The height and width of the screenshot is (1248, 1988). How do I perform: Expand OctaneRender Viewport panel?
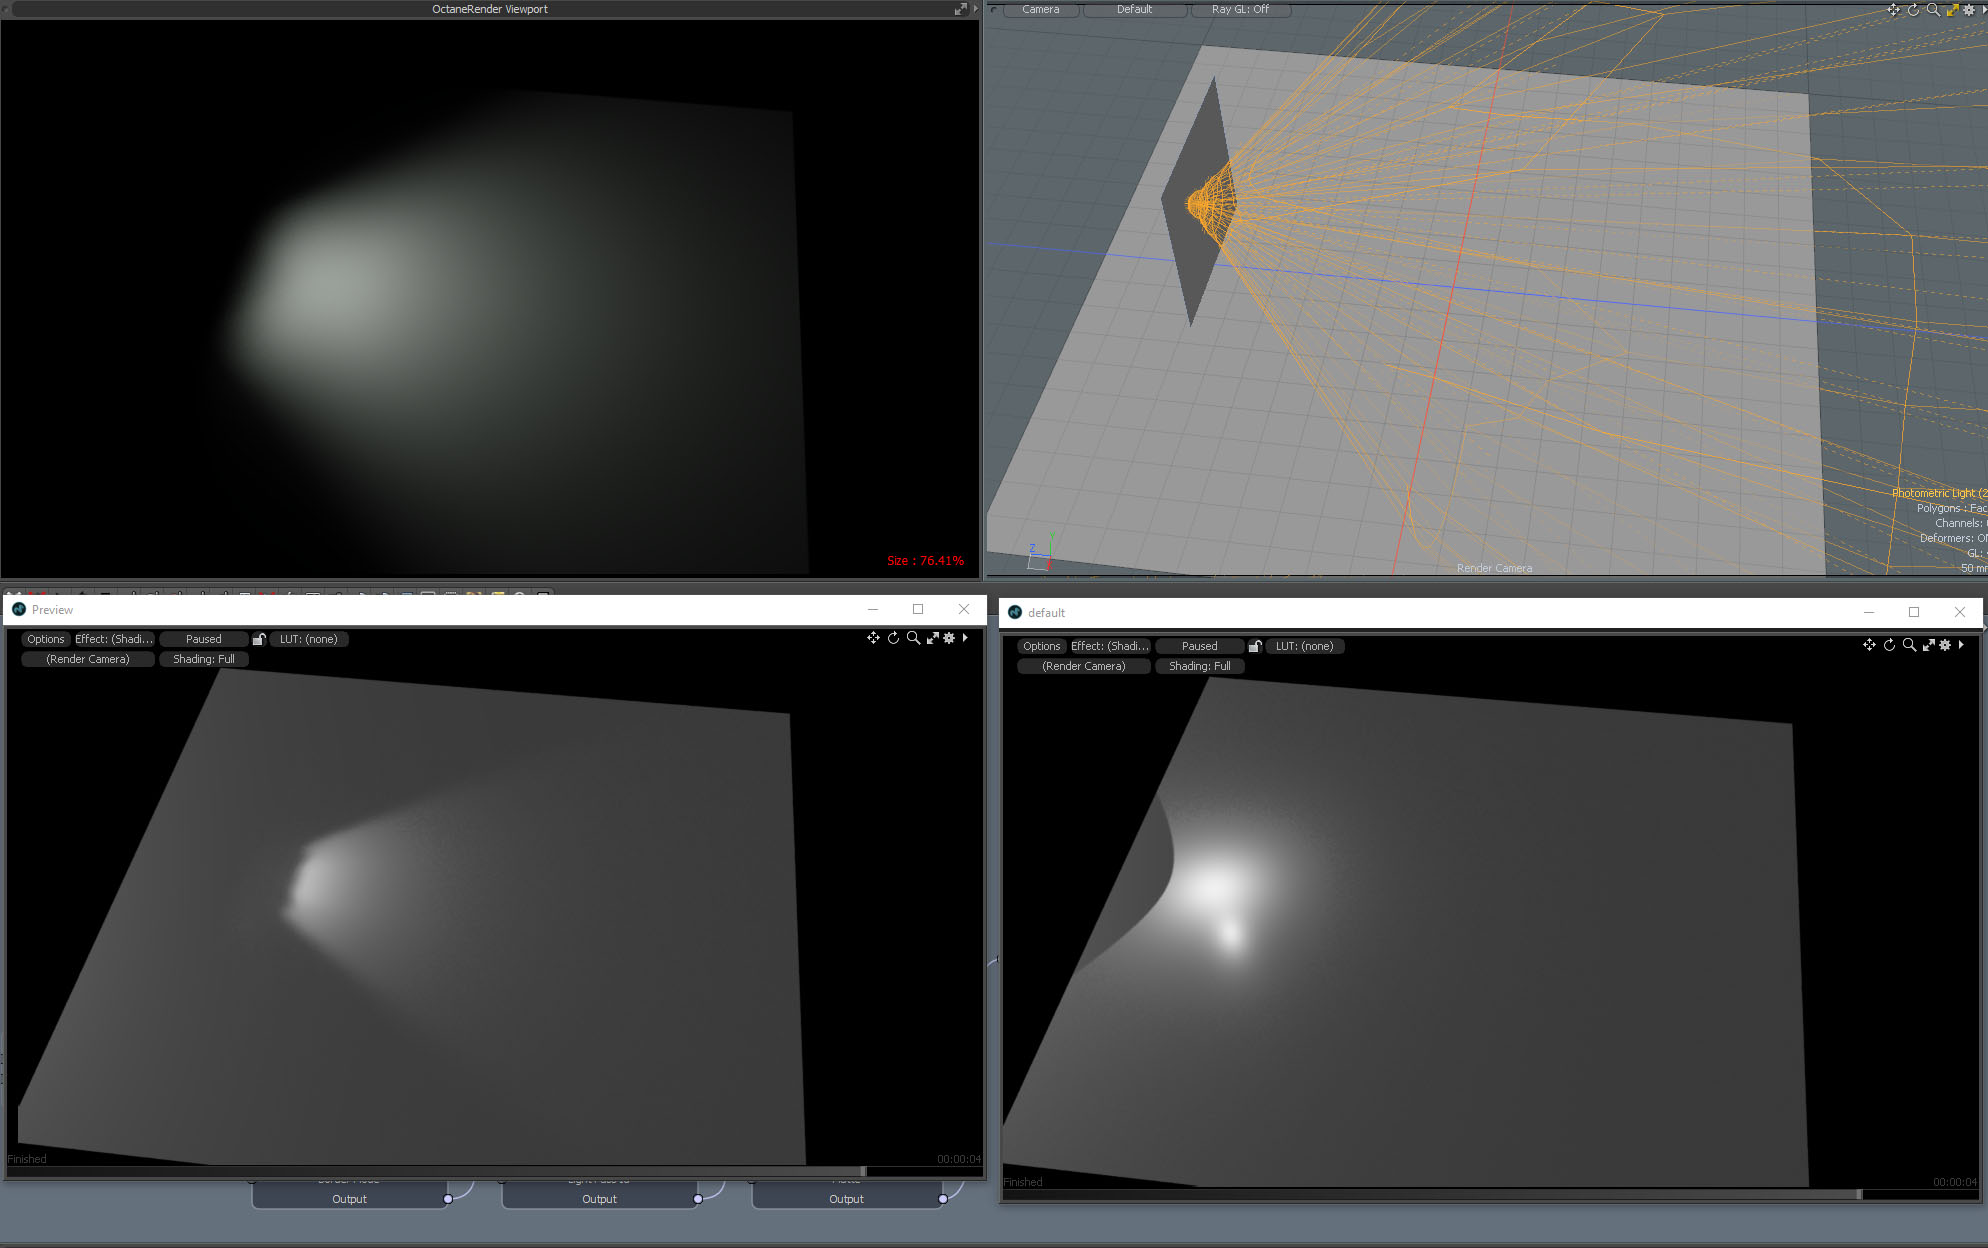pyautogui.click(x=960, y=9)
